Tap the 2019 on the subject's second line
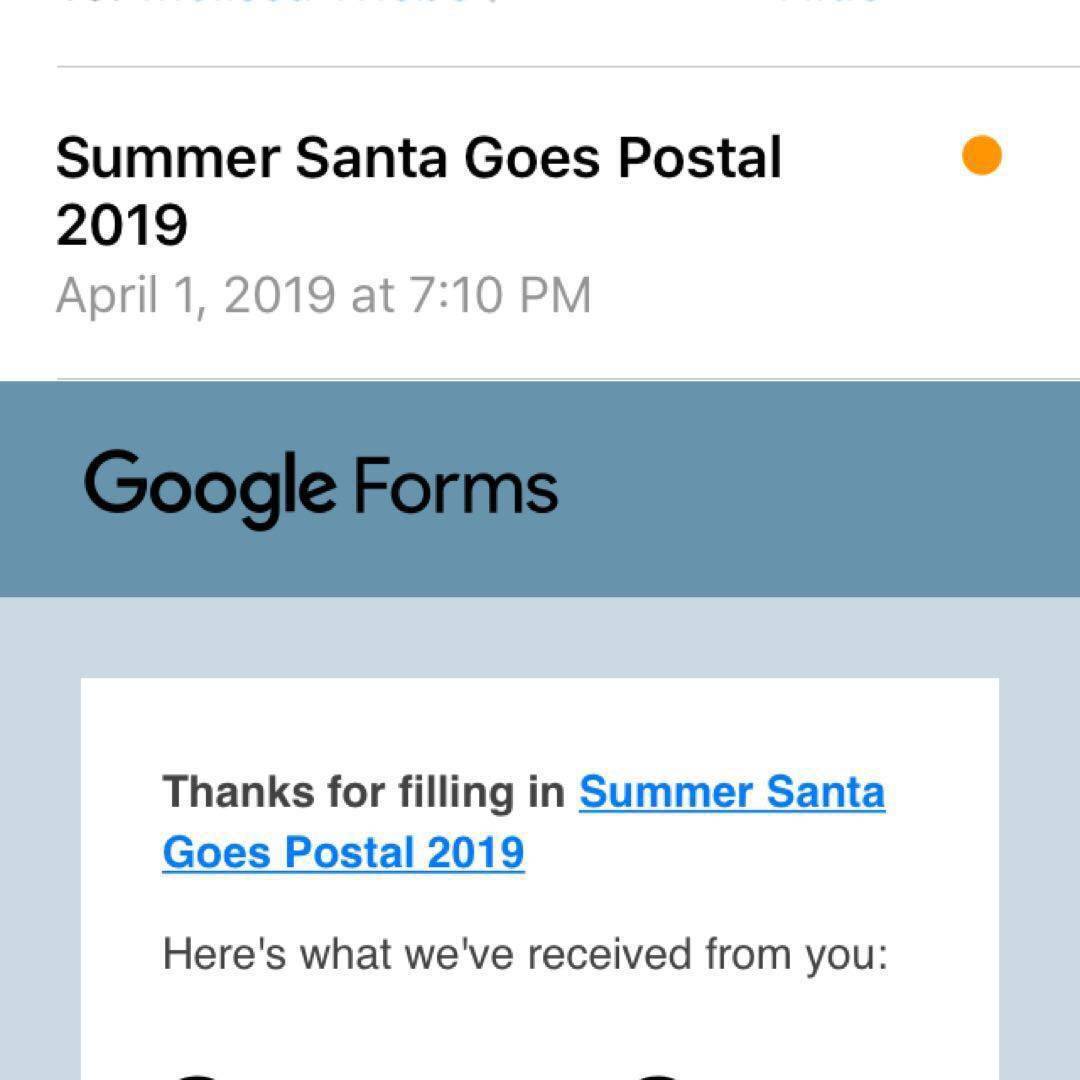1080x1080 pixels. coord(121,225)
